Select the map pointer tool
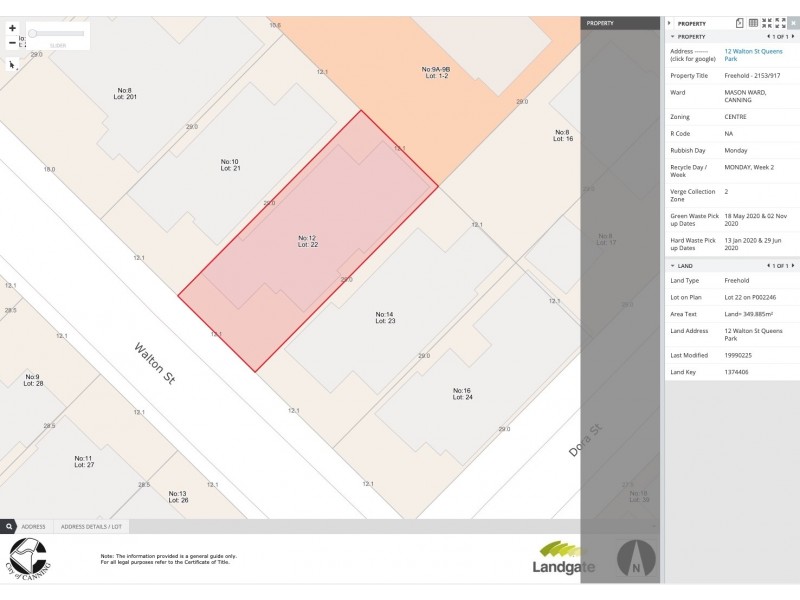The width and height of the screenshot is (800, 600). [x=12, y=64]
